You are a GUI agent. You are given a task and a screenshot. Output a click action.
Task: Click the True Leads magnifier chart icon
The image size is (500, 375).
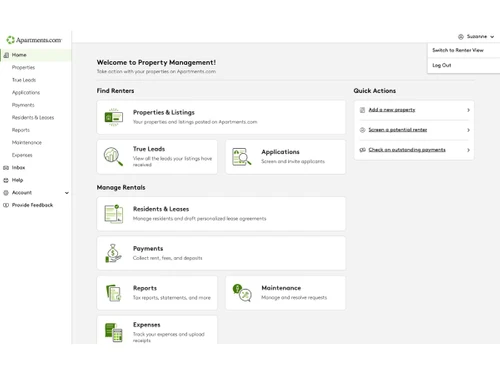click(113, 156)
